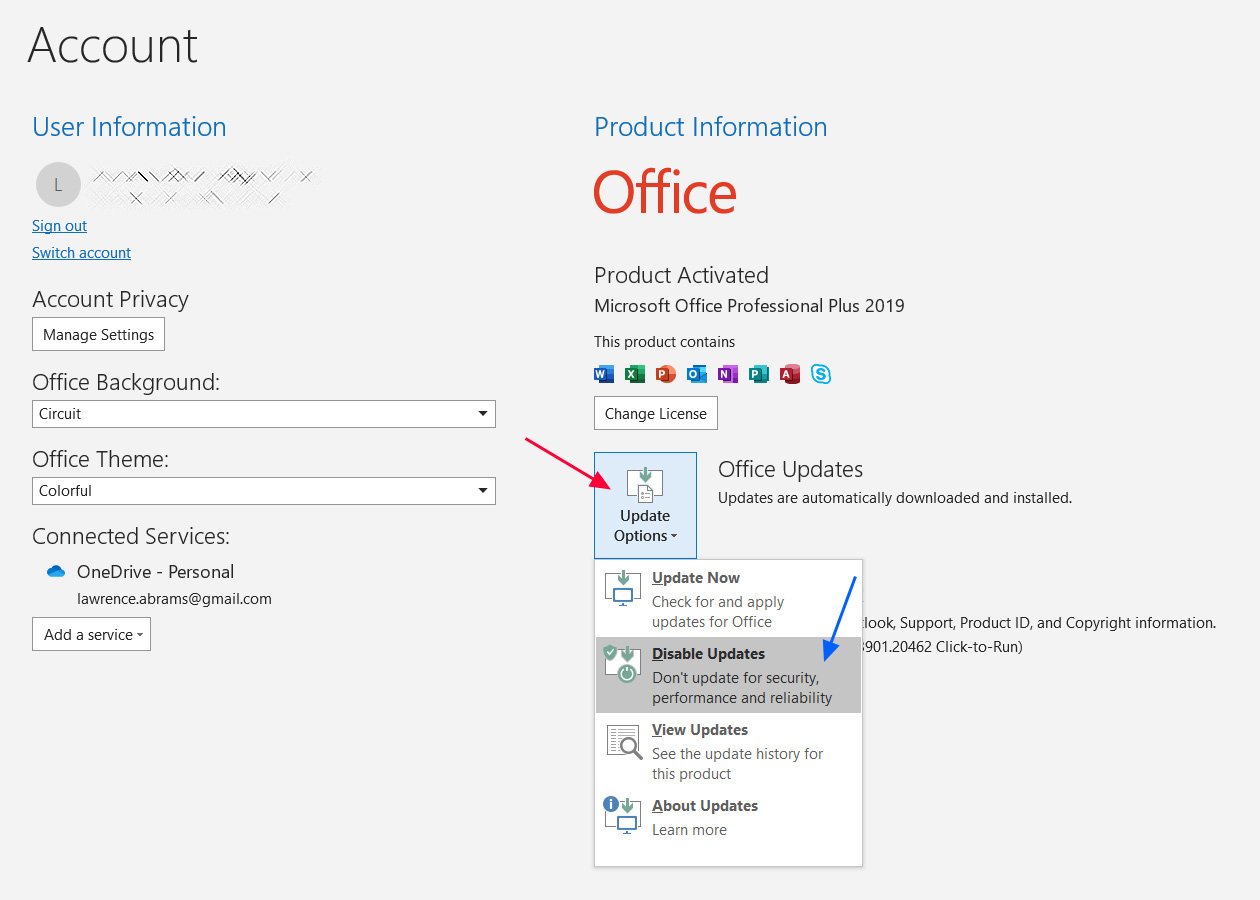Click the Excel app icon
This screenshot has width=1260, height=900.
click(x=634, y=375)
